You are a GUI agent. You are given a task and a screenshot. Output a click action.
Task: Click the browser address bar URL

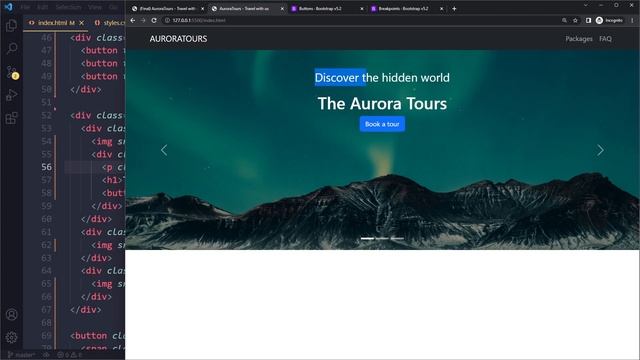[x=199, y=20]
